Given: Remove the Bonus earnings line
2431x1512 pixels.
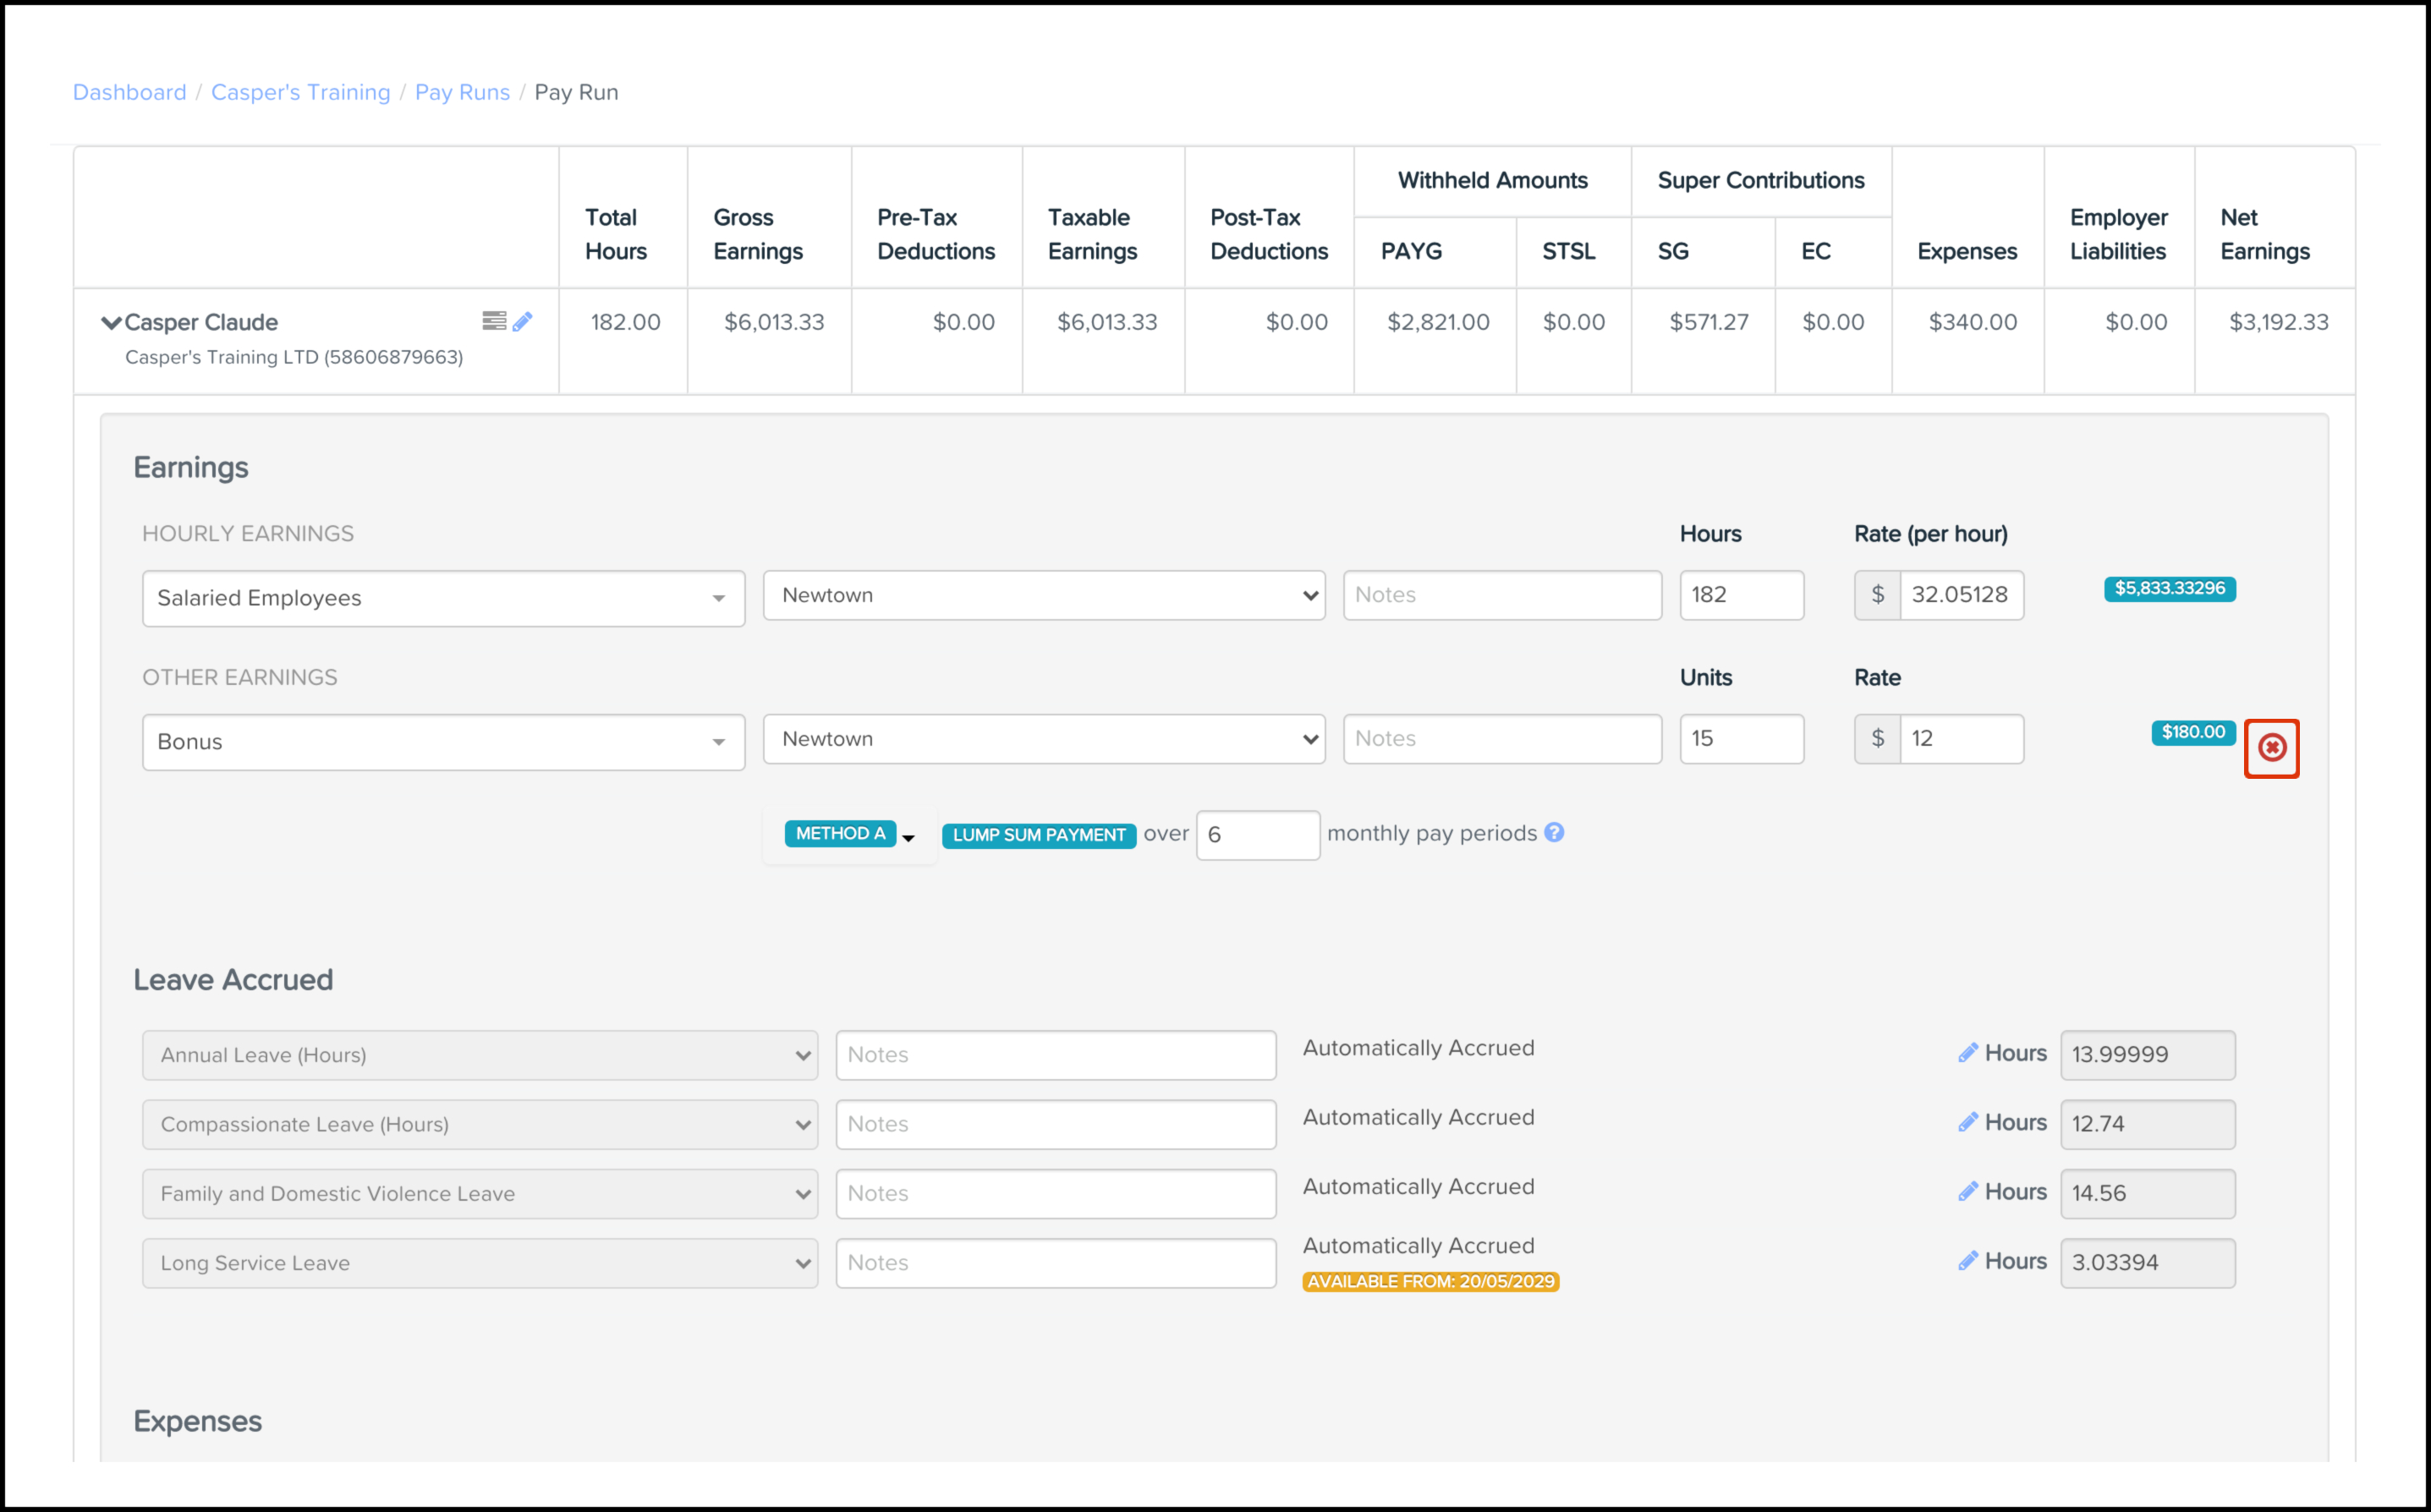Looking at the screenshot, I should click(x=2271, y=747).
